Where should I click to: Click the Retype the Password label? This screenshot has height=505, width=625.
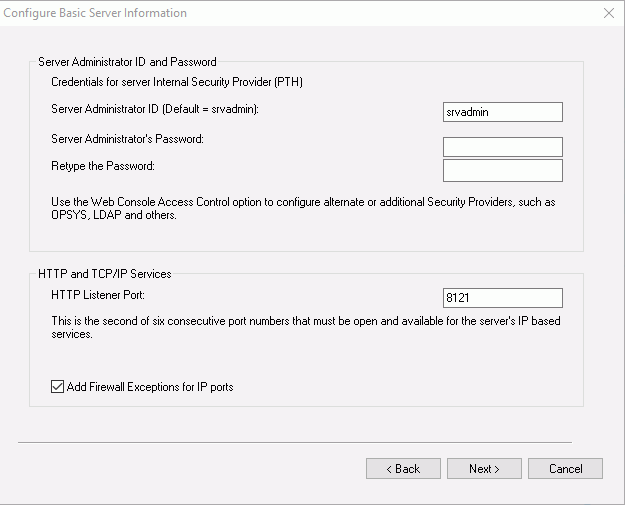(103, 166)
